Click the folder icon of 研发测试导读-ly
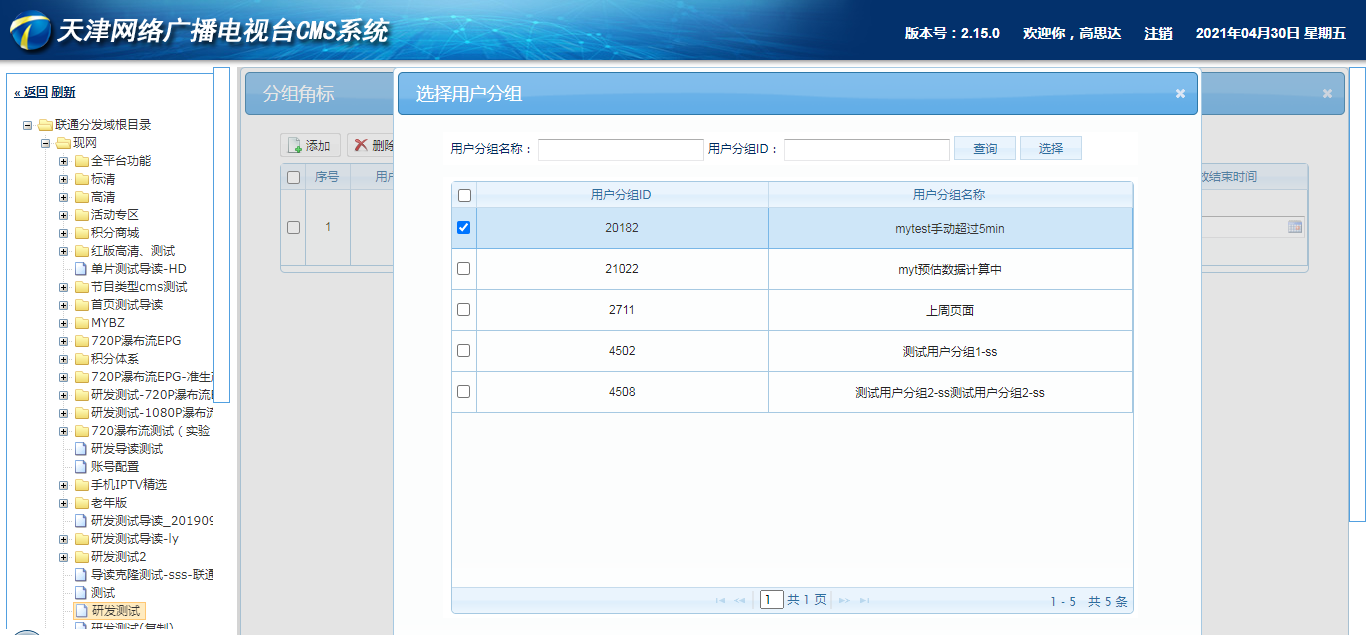Screen dimensions: 1366x635 82,539
